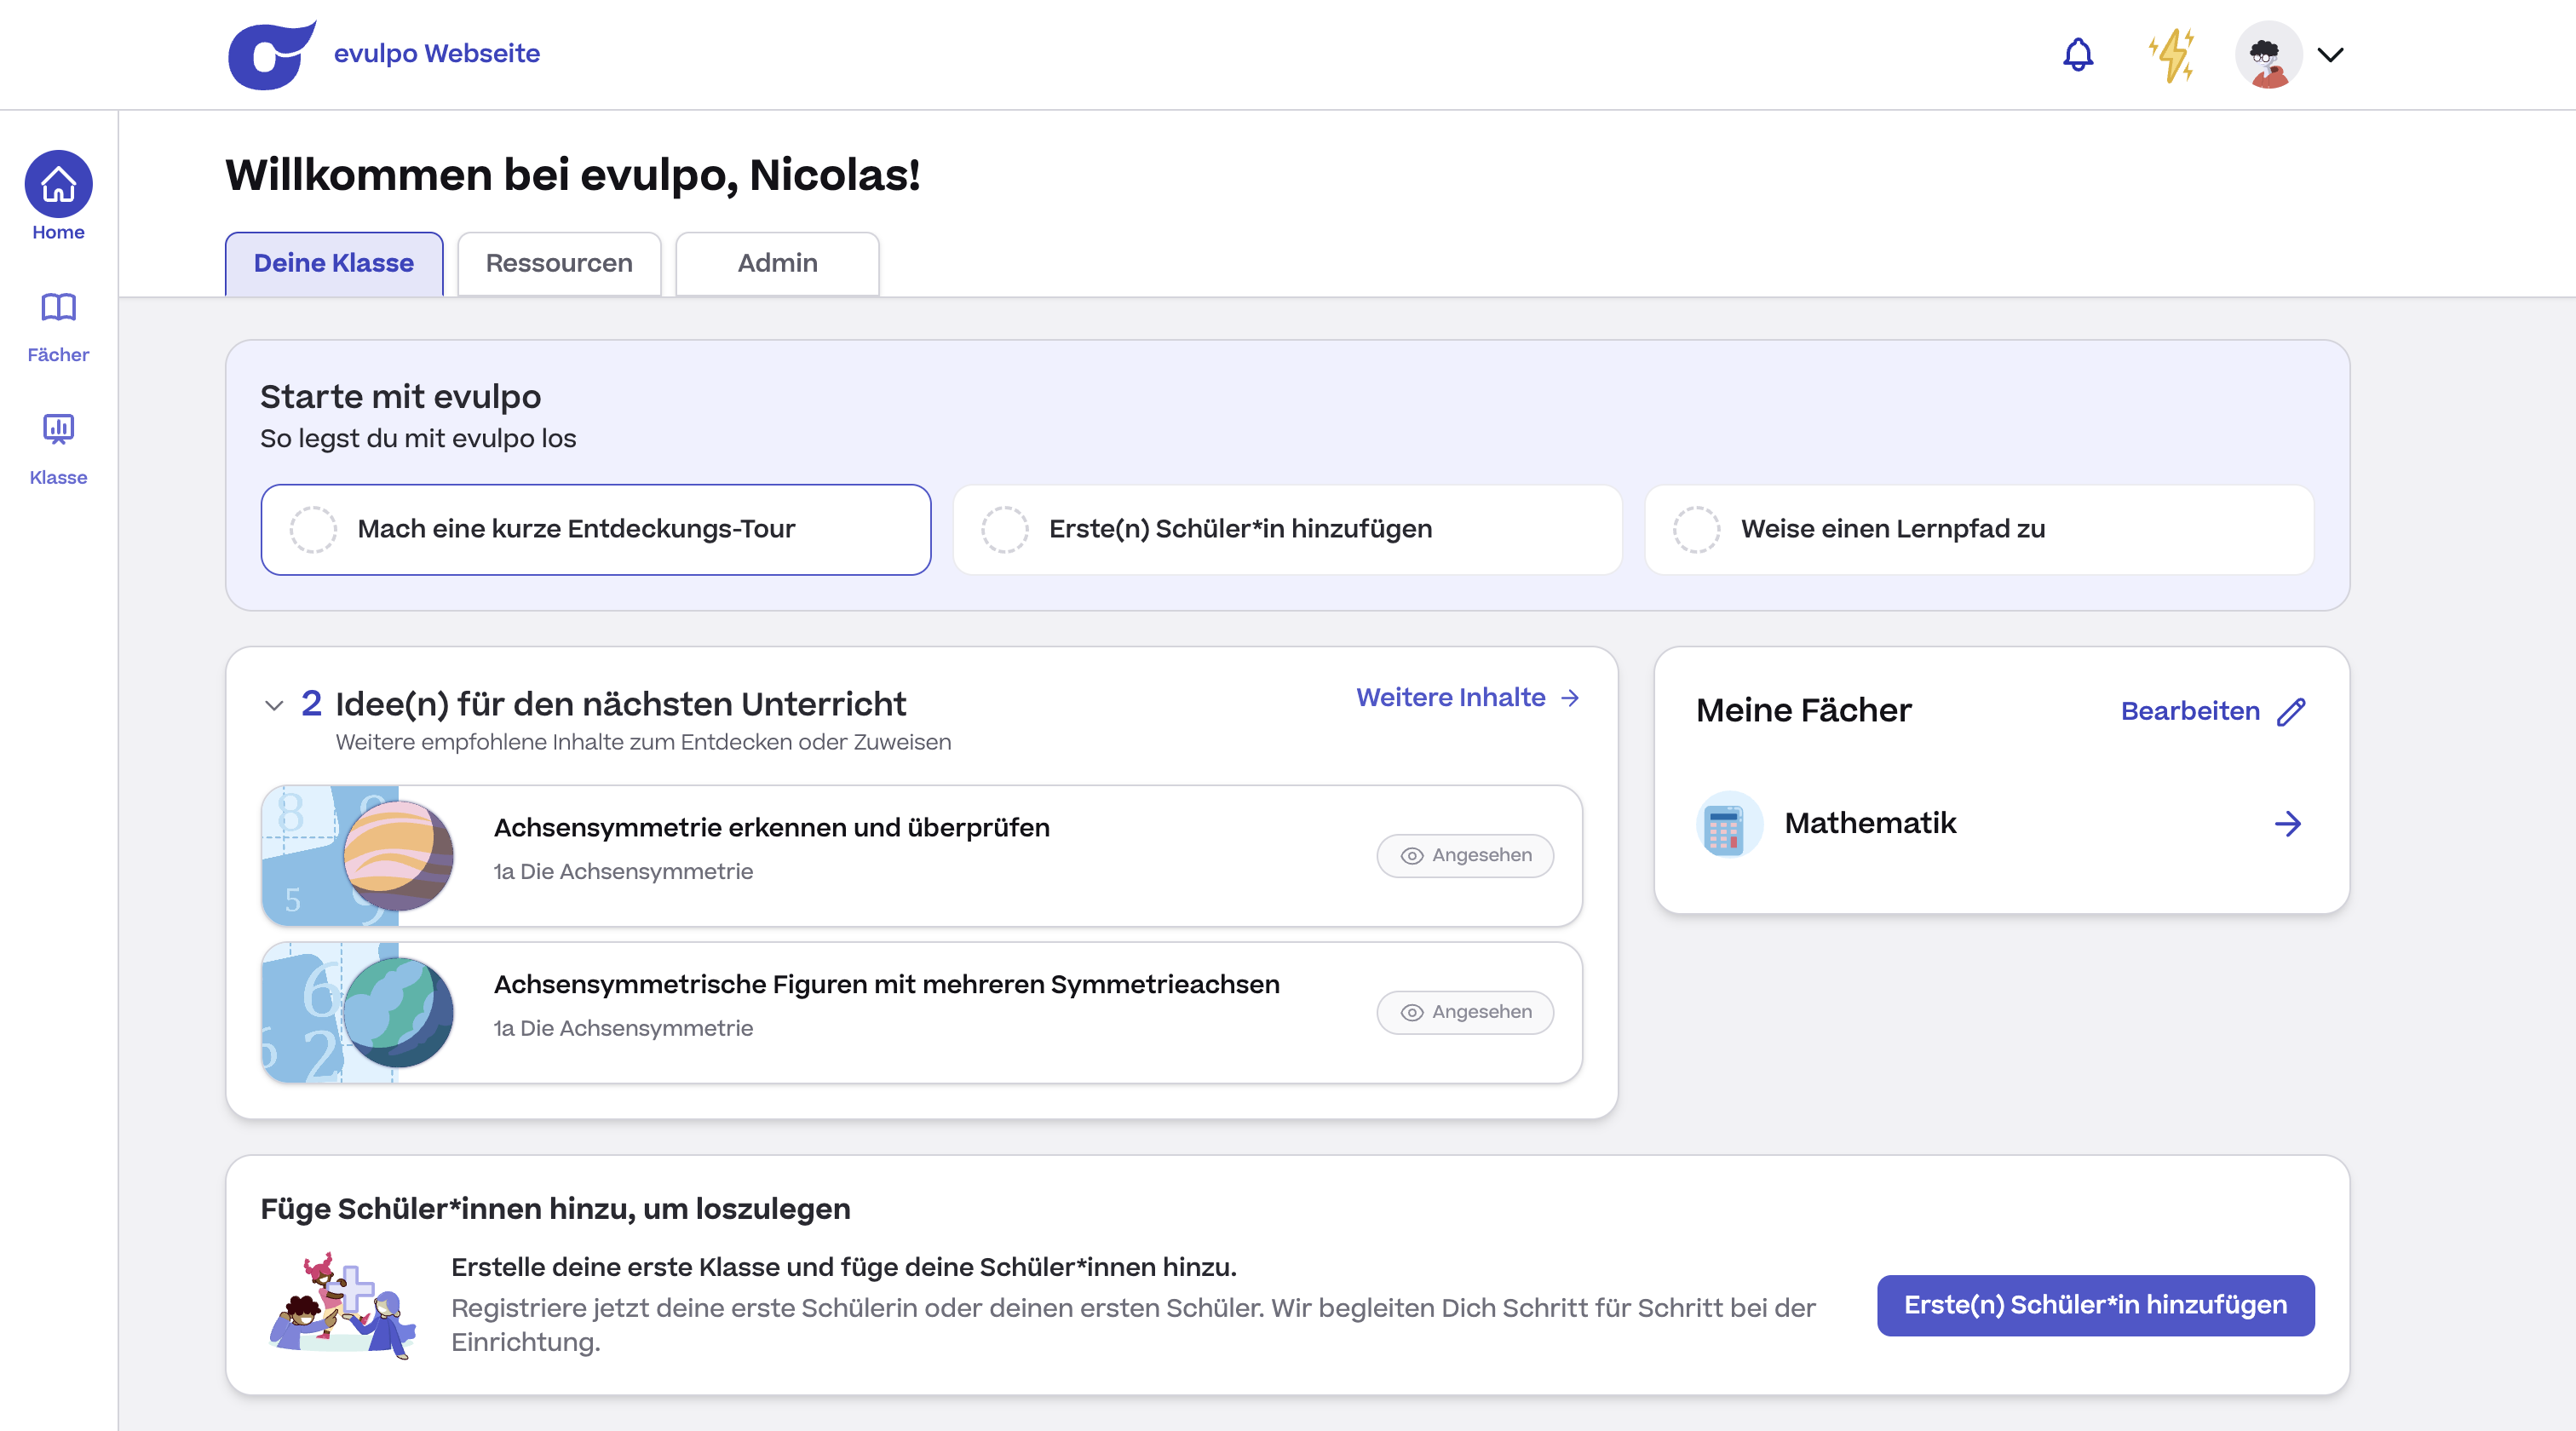This screenshot has height=1431, width=2576.
Task: Toggle the Schüler*in hinzufügen step circle
Action: point(1004,529)
